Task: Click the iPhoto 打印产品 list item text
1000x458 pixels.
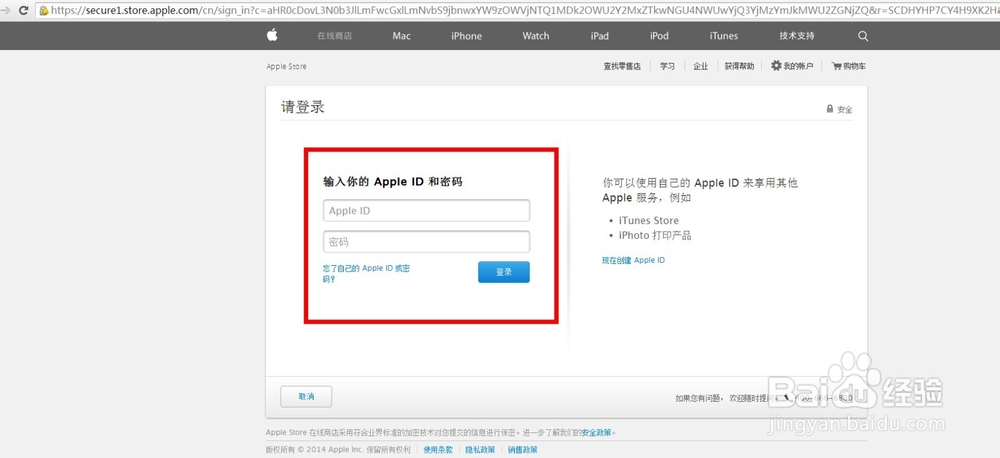Action: pyautogui.click(x=655, y=235)
